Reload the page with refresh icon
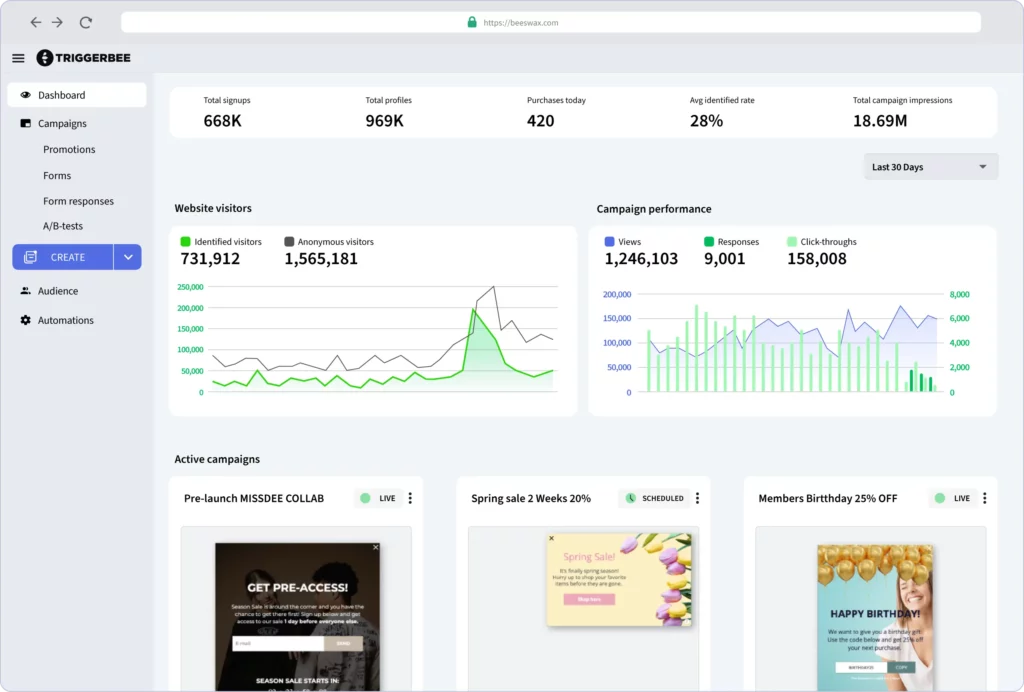Image resolution: width=1024 pixels, height=692 pixels. point(85,22)
